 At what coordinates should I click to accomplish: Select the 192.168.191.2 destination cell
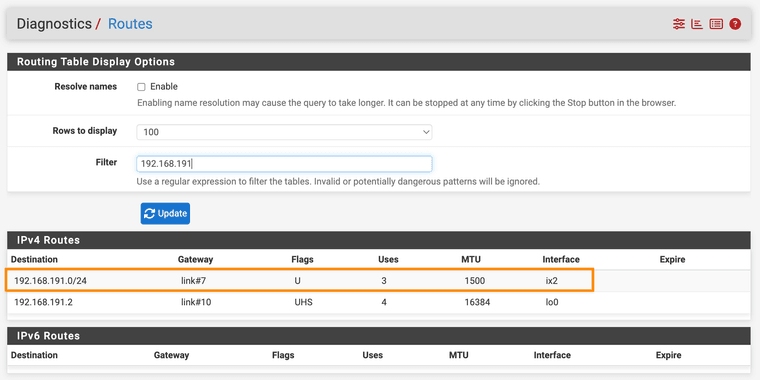[44, 302]
